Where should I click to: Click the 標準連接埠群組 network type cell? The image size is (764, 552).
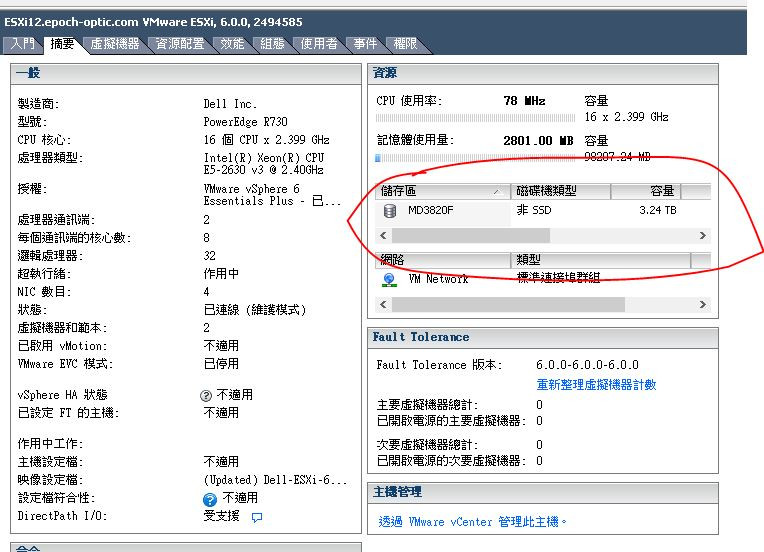[x=558, y=278]
